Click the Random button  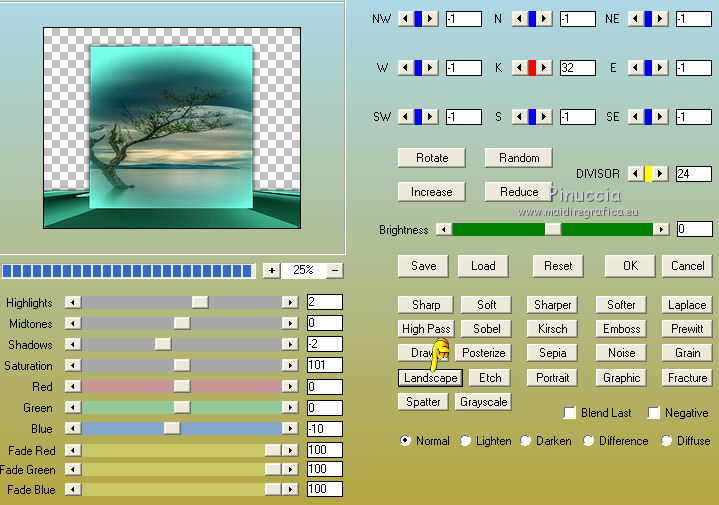[519, 158]
